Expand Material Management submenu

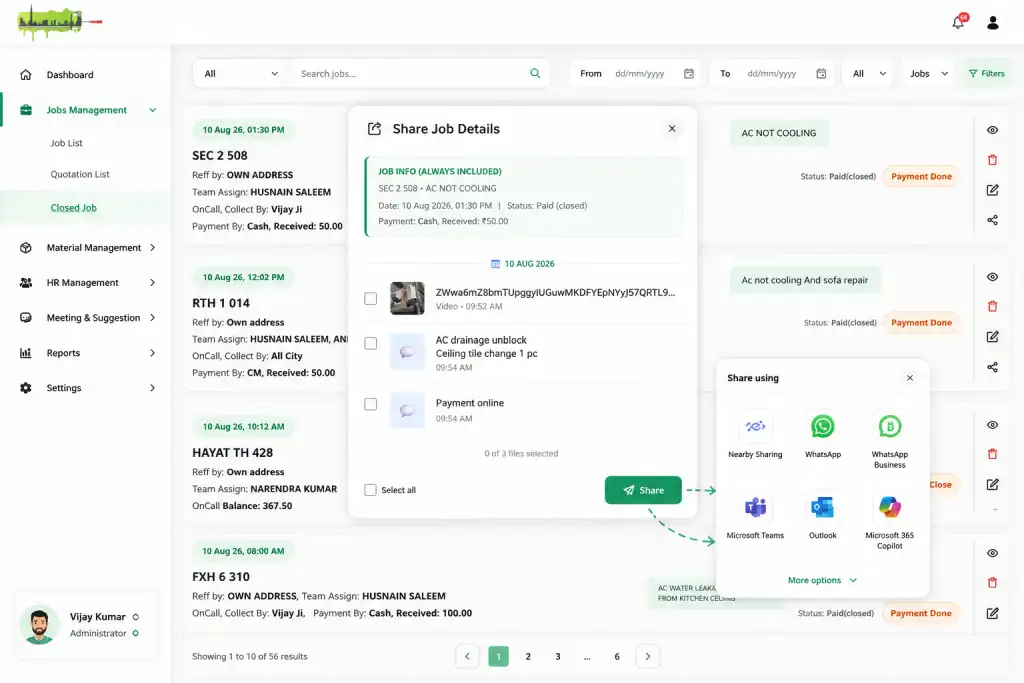pos(152,247)
